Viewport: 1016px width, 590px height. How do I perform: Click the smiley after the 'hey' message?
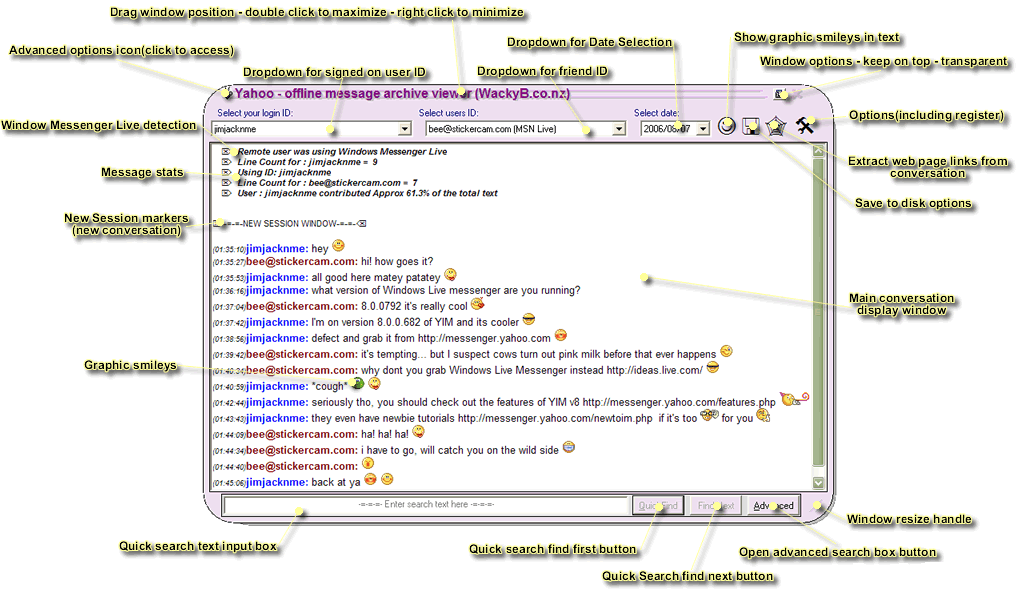[x=338, y=245]
